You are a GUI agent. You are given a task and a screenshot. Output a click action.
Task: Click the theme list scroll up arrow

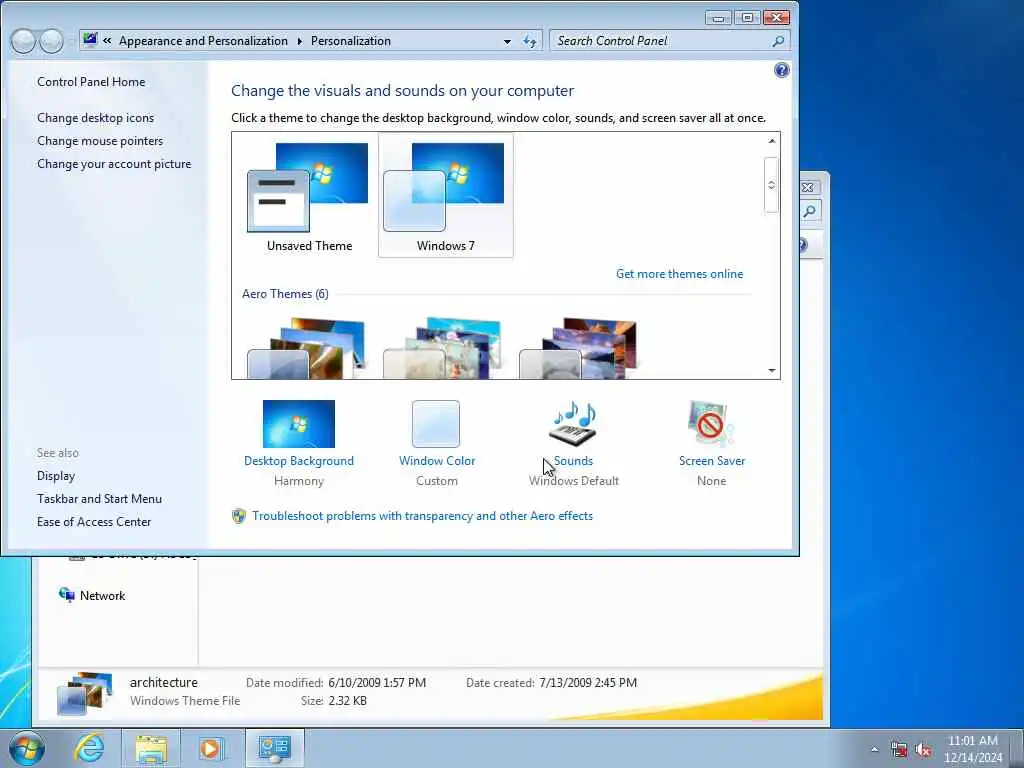[771, 141]
